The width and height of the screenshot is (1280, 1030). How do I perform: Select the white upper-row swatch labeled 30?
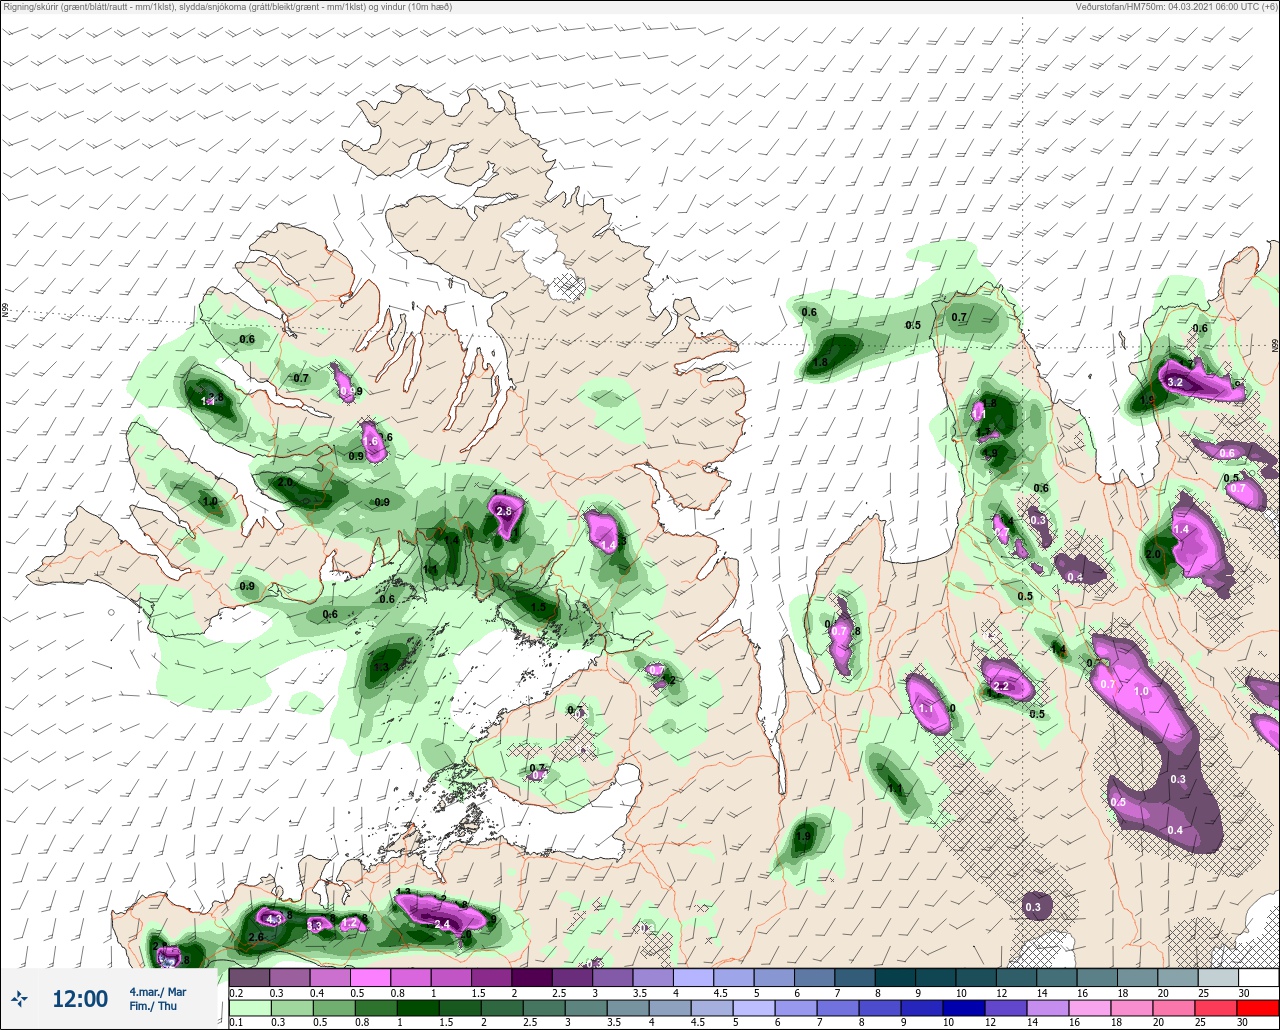pyautogui.click(x=1259, y=977)
